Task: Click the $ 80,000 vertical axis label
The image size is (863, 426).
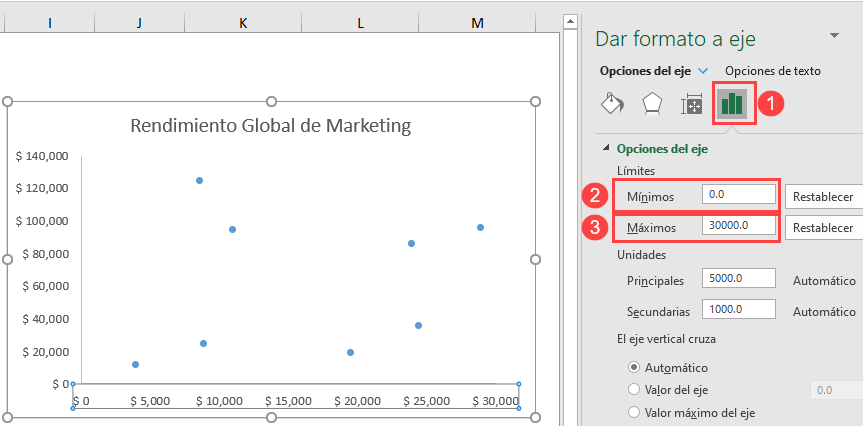Action: coord(45,254)
